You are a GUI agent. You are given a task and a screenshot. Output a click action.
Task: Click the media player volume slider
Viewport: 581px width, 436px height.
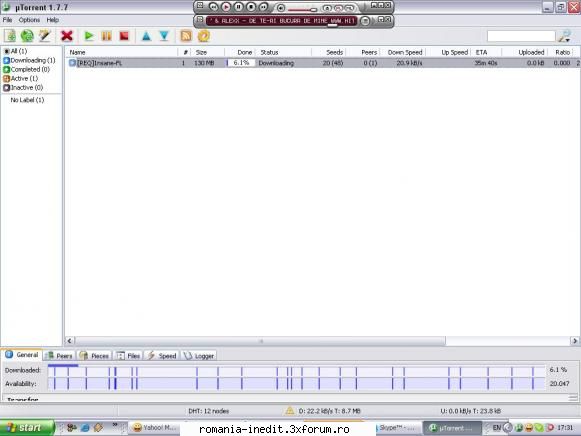tap(302, 9)
